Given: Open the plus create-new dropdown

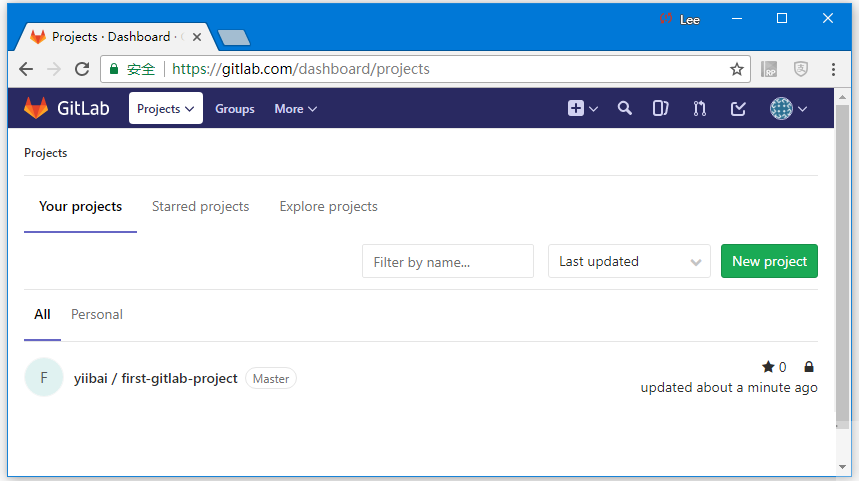Looking at the screenshot, I should click(x=582, y=108).
